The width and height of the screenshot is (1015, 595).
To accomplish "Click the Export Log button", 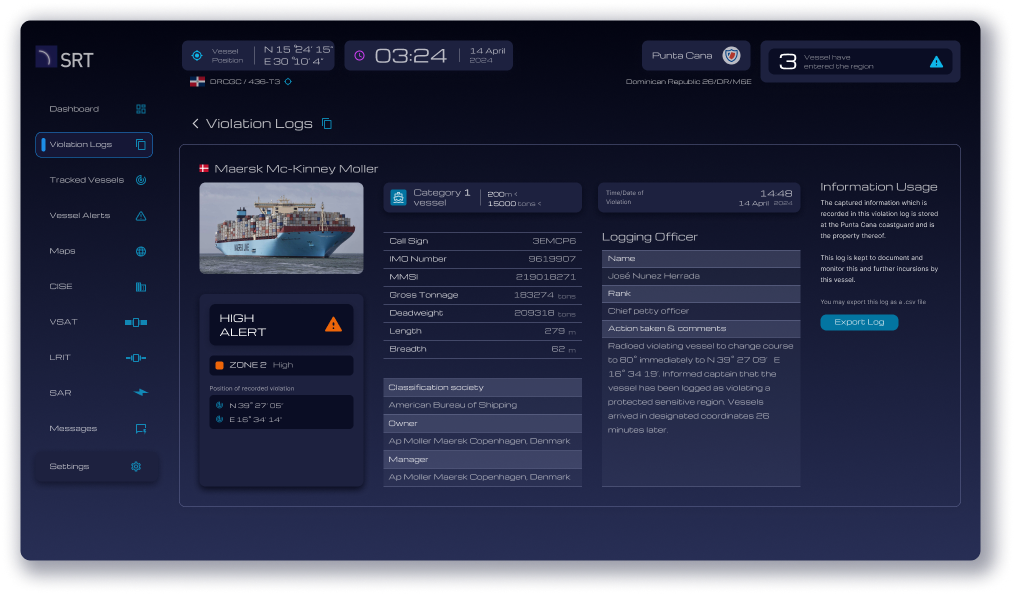I will pos(859,322).
